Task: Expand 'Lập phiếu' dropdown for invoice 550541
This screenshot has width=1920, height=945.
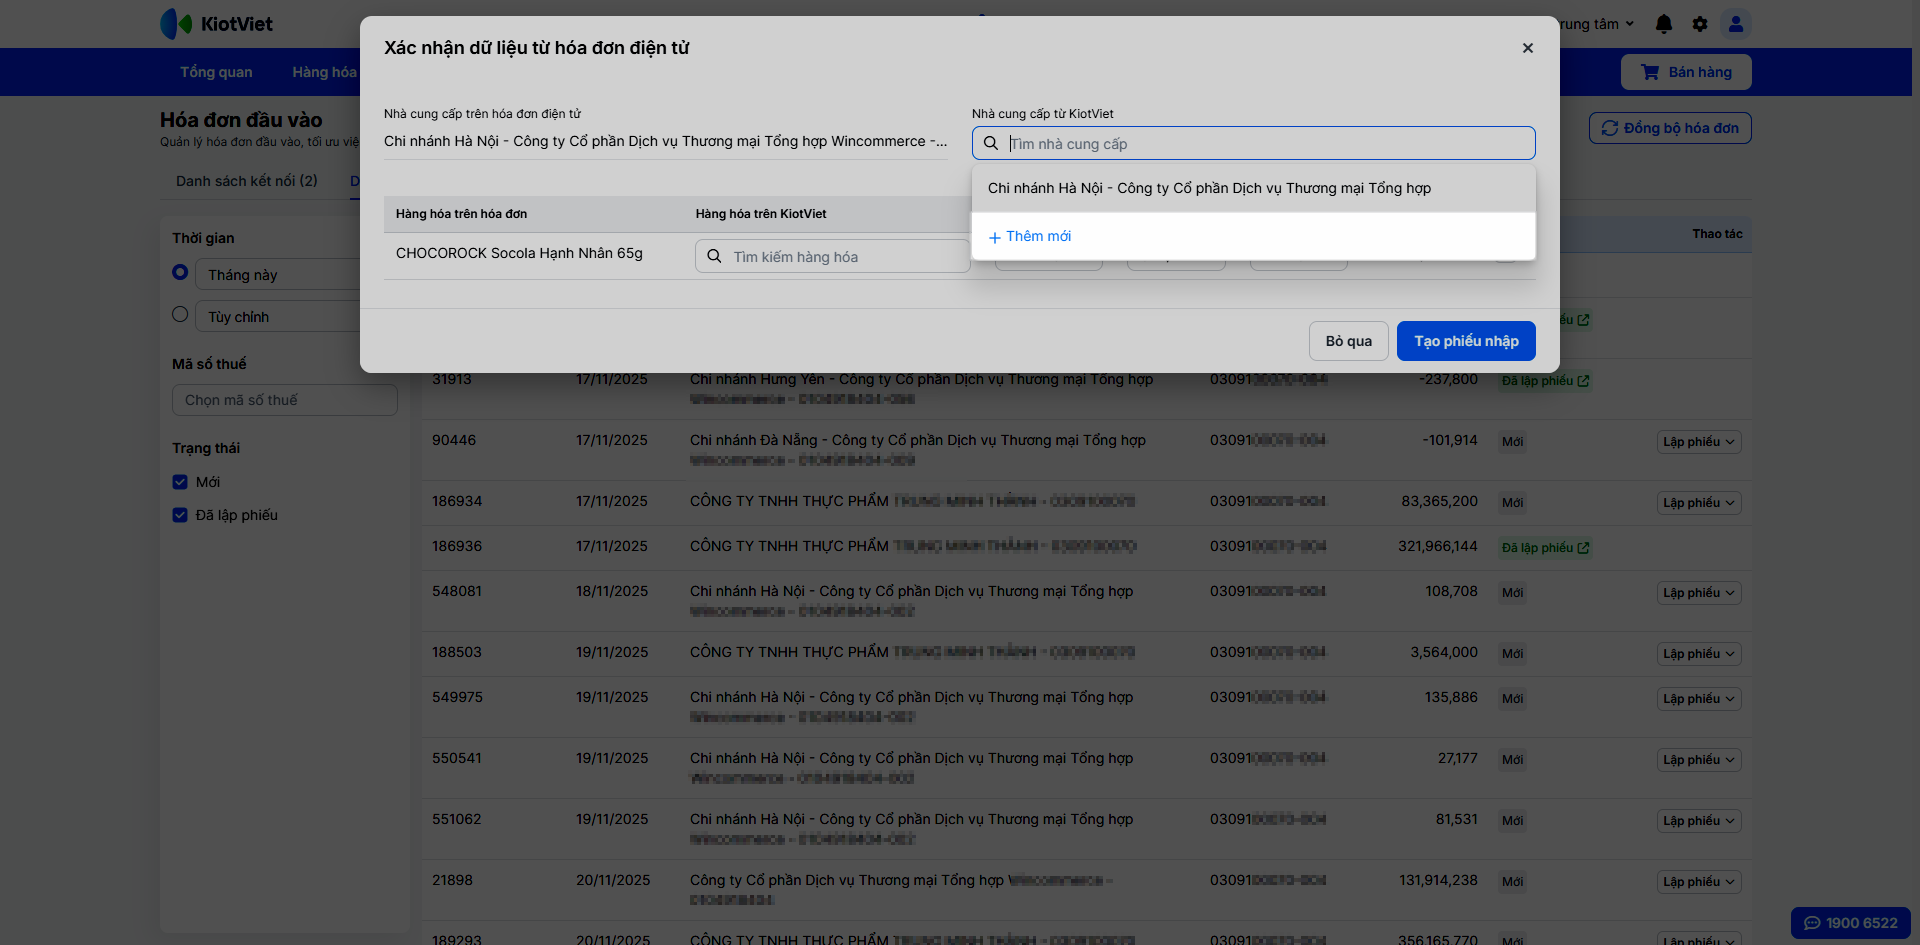Action: [x=1699, y=760]
